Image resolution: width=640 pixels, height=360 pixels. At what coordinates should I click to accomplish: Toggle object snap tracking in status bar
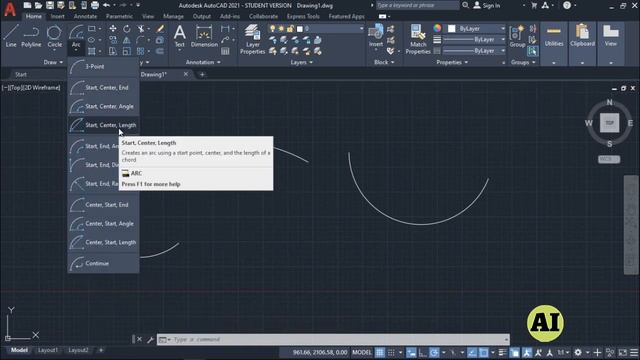[472, 352]
